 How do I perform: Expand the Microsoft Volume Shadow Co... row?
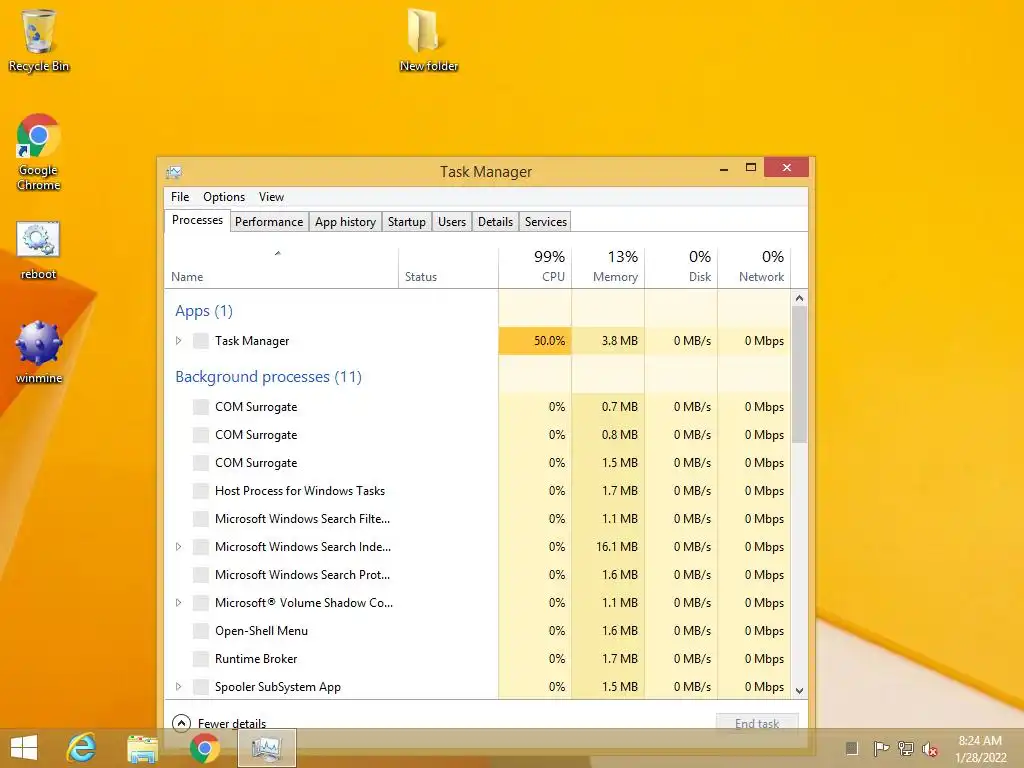pyautogui.click(x=178, y=603)
